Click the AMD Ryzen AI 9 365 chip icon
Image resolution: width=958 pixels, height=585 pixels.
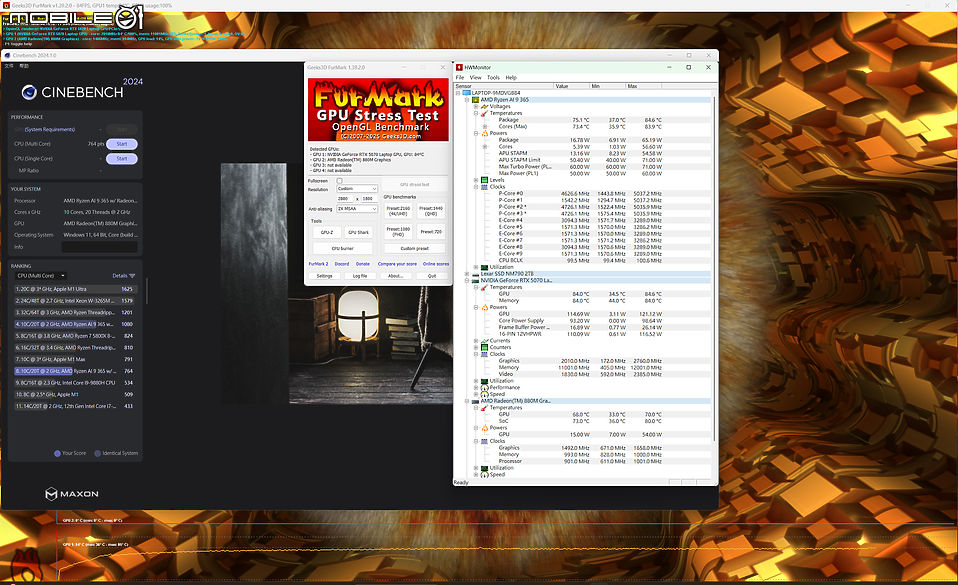[475, 100]
